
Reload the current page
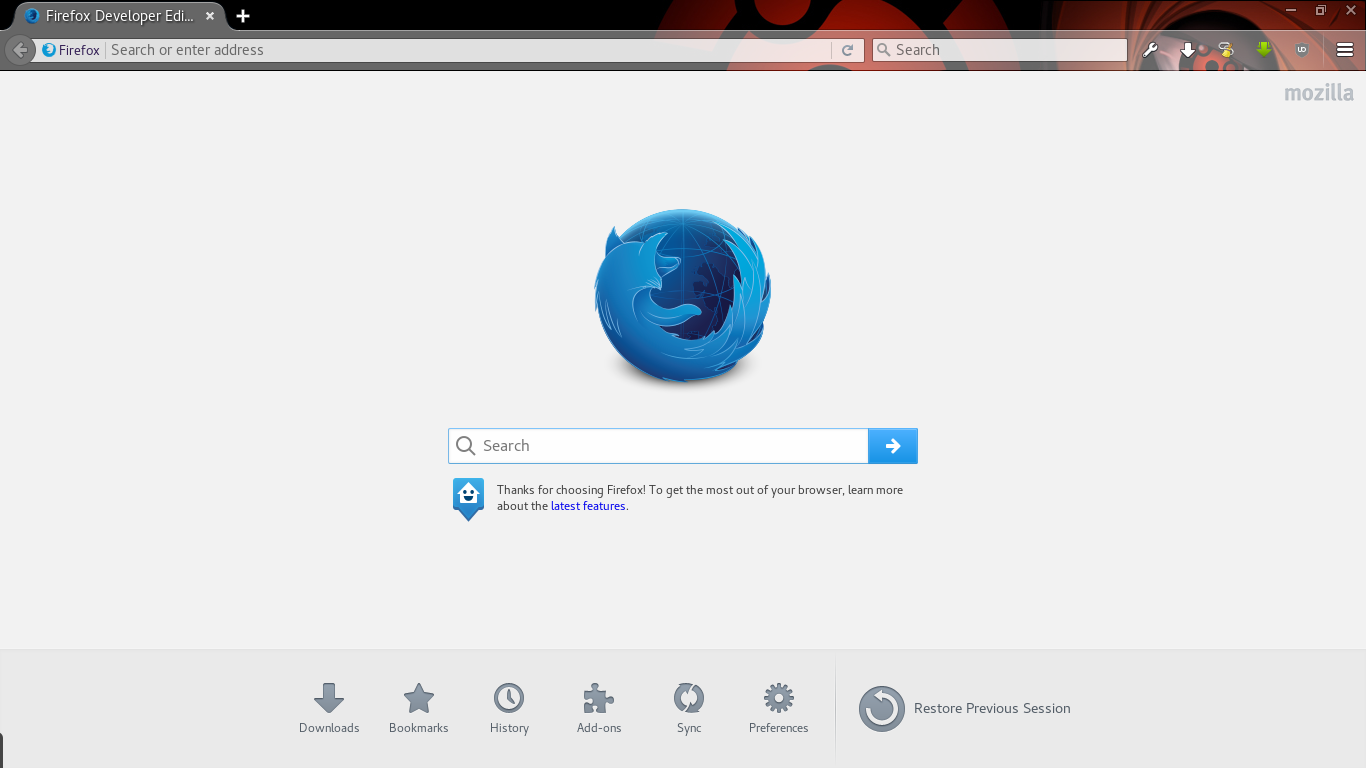click(x=847, y=50)
